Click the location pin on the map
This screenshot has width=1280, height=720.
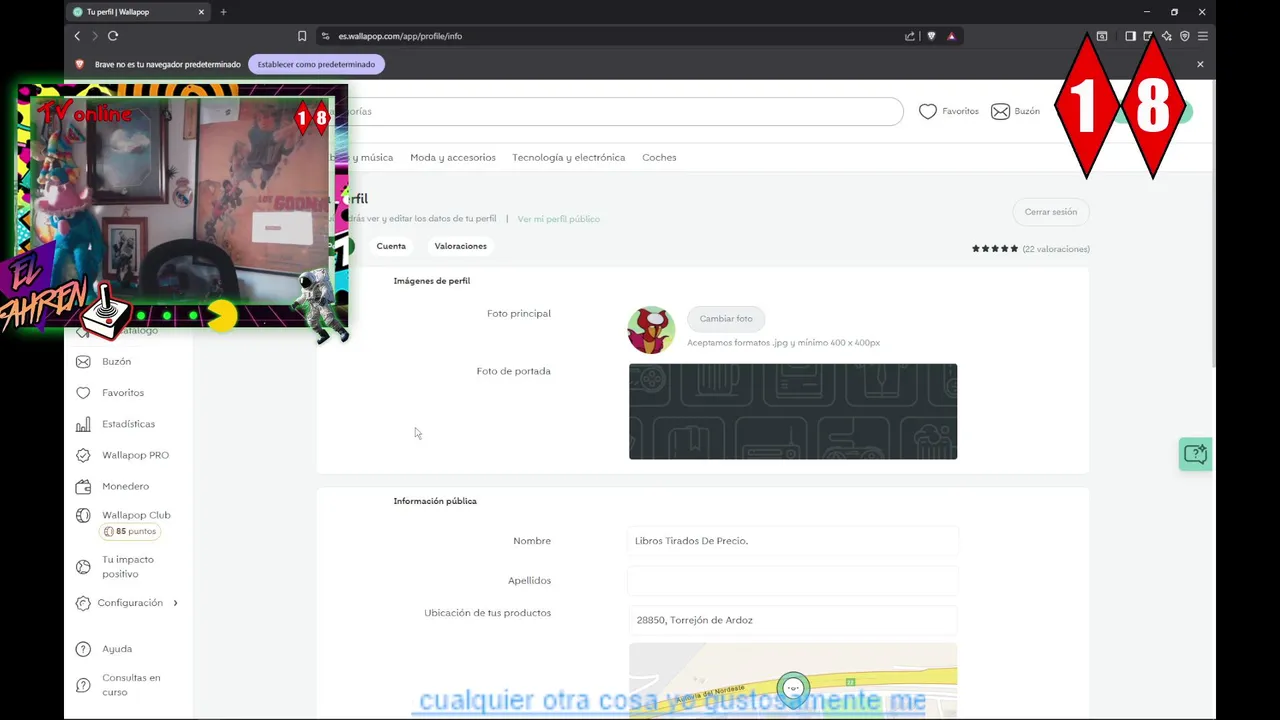tap(793, 689)
